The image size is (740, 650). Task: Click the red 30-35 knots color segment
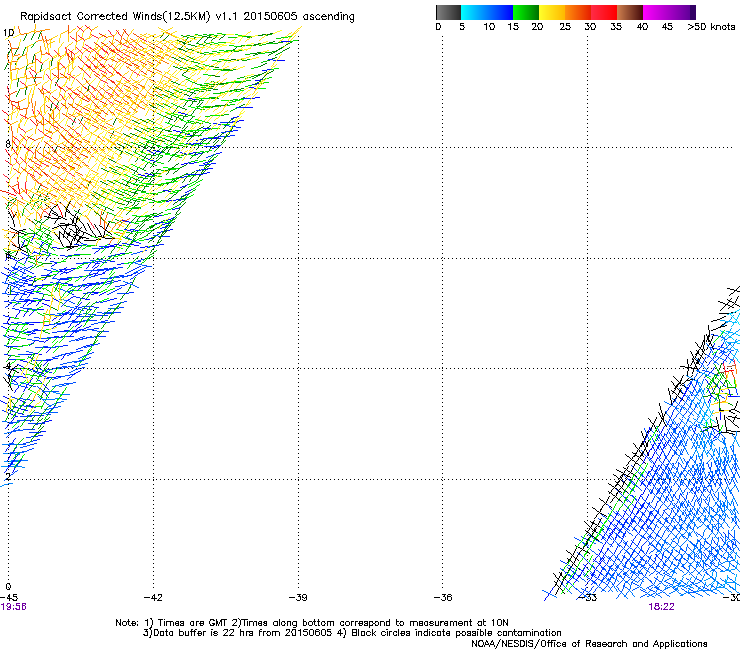click(x=604, y=12)
